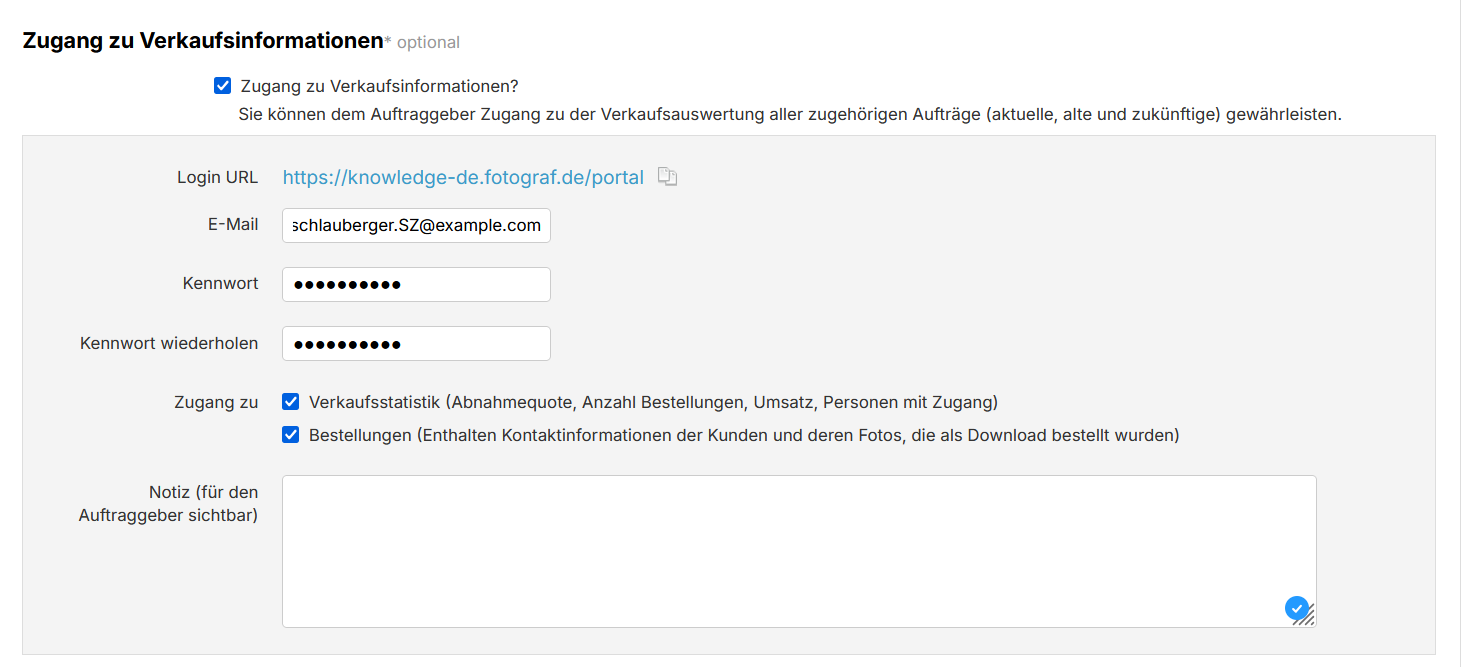The image size is (1464, 667).
Task: Click the Kennwort wiederholen field
Action: [x=416, y=343]
